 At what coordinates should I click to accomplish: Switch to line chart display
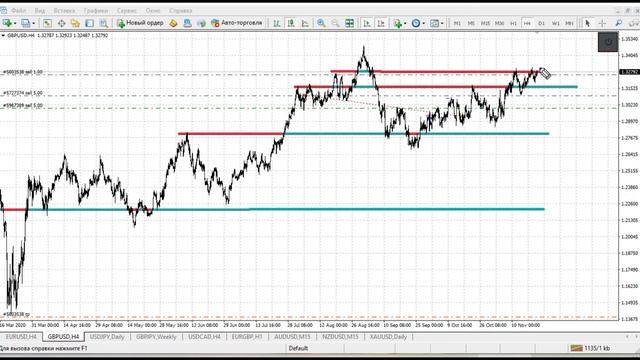click(x=305, y=23)
